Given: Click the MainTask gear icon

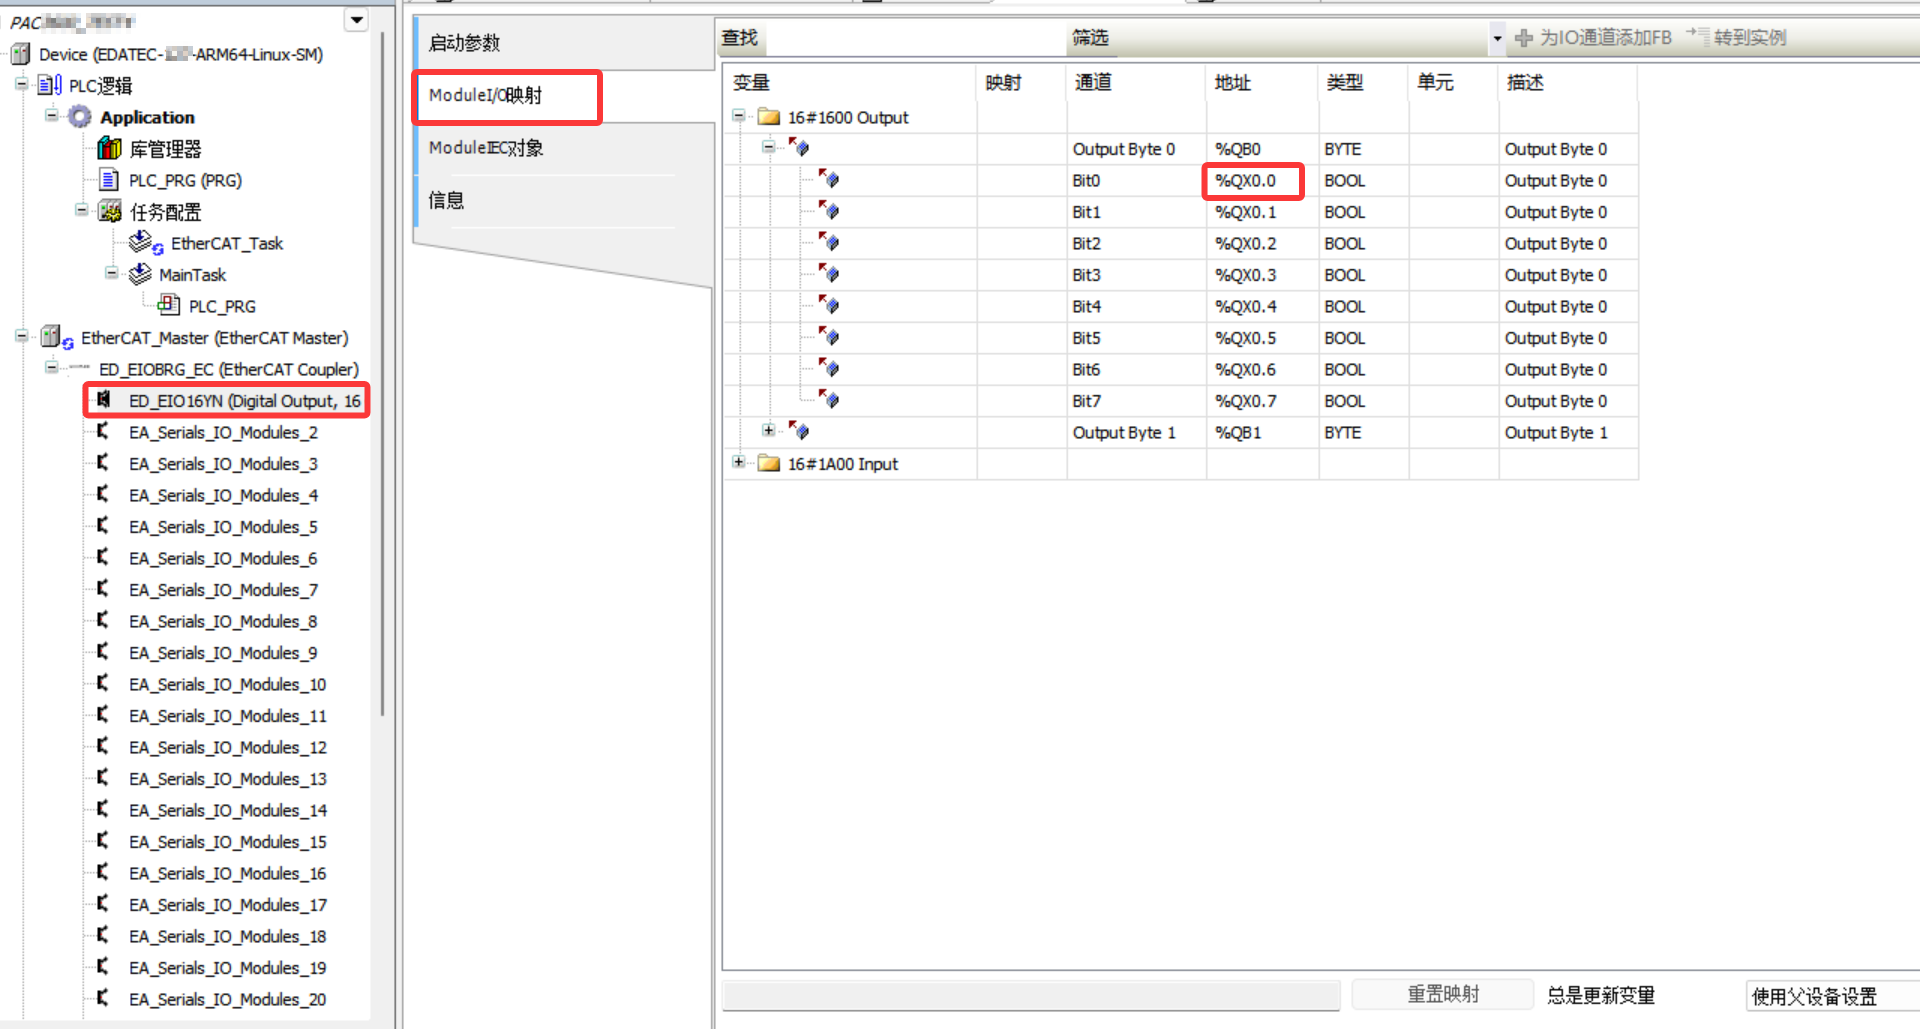Looking at the screenshot, I should [140, 275].
